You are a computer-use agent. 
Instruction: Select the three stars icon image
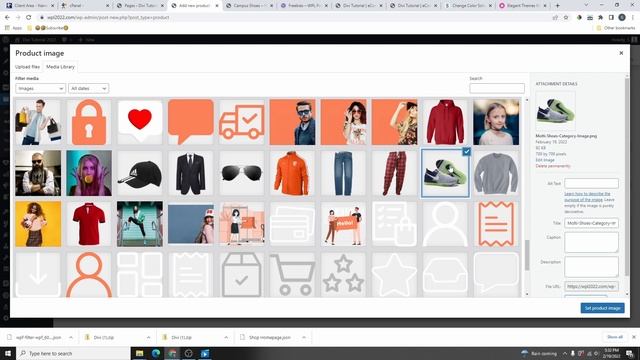pyautogui.click(x=343, y=274)
